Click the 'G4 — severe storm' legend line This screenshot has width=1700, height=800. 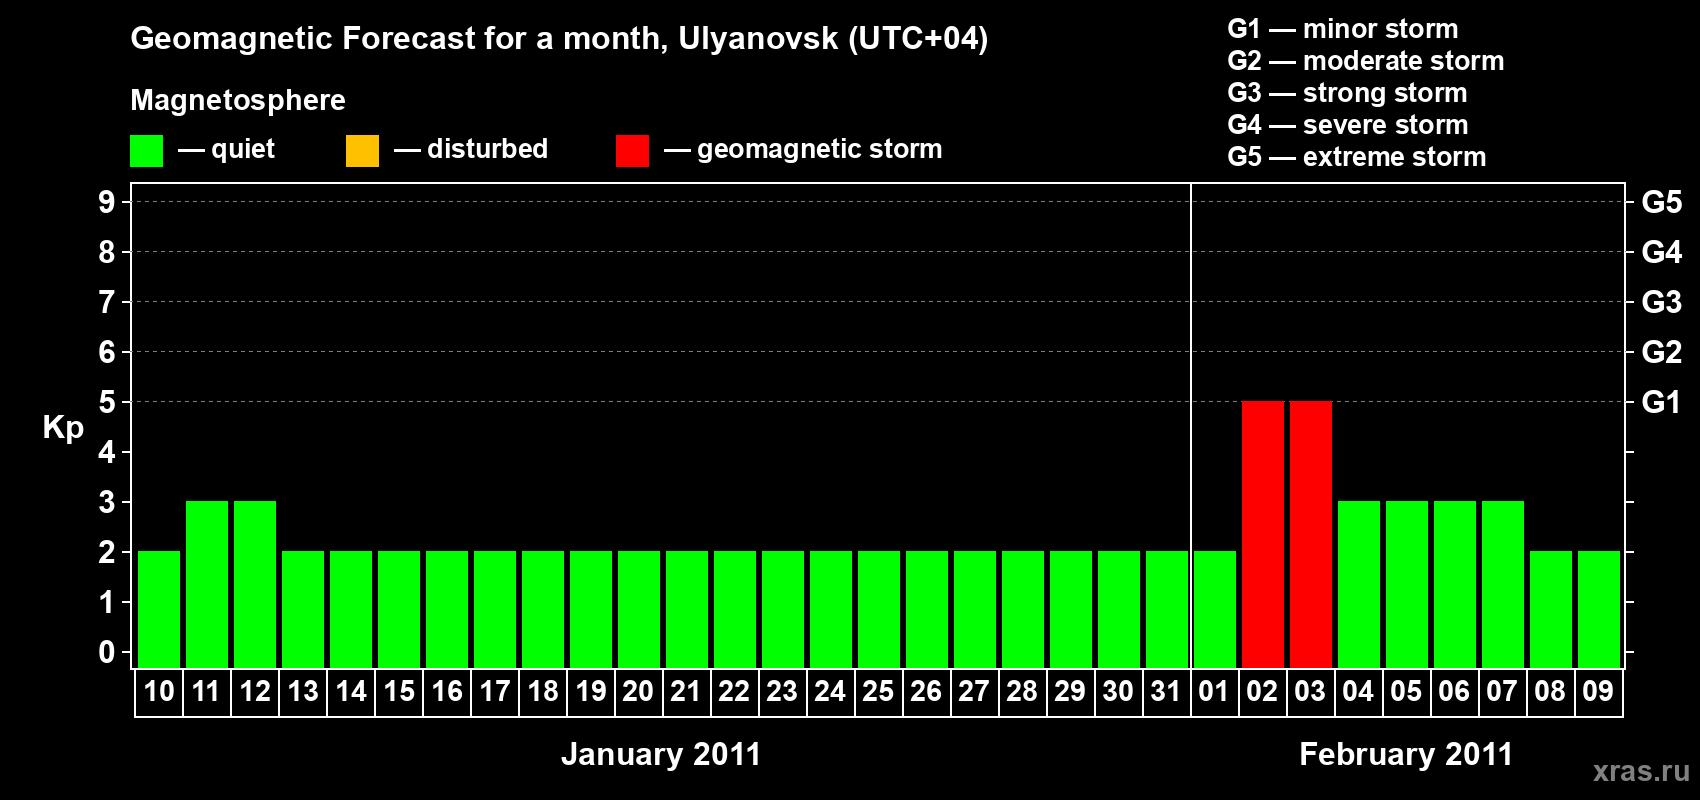point(1347,125)
